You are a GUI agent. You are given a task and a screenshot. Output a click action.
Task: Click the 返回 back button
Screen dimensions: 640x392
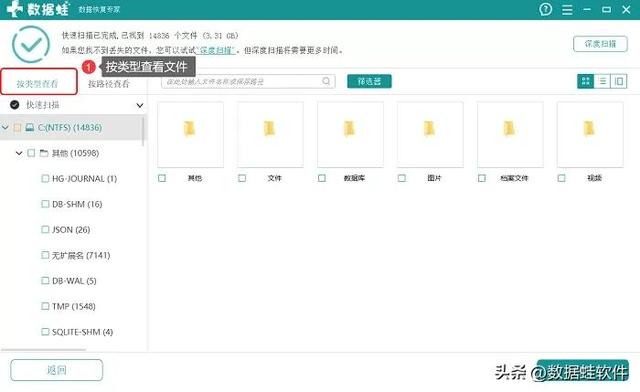coord(57,370)
